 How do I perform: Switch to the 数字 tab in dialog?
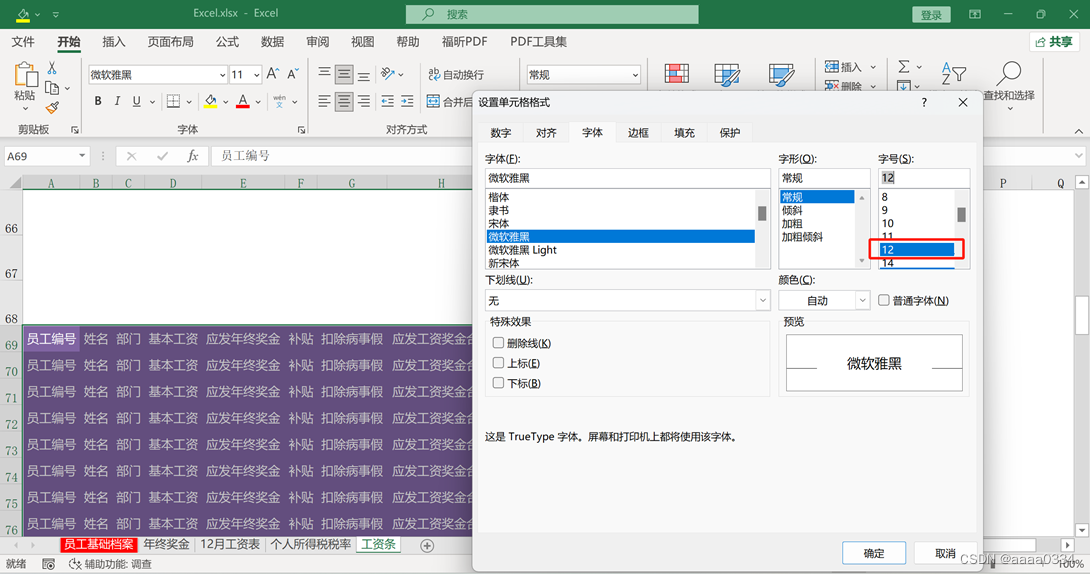click(x=501, y=133)
